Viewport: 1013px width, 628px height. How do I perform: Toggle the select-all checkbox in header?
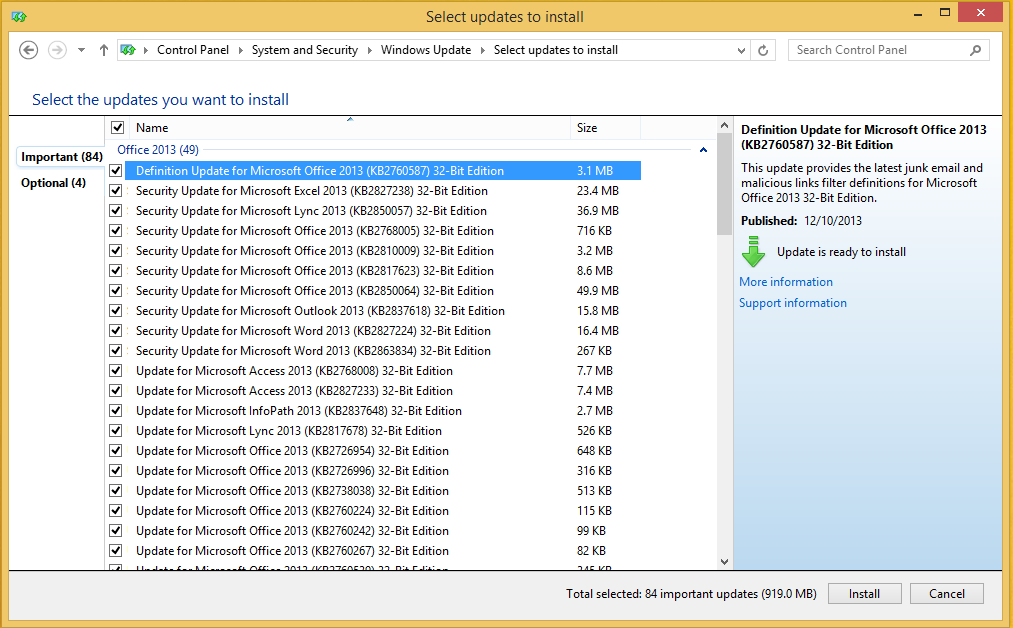pyautogui.click(x=117, y=127)
